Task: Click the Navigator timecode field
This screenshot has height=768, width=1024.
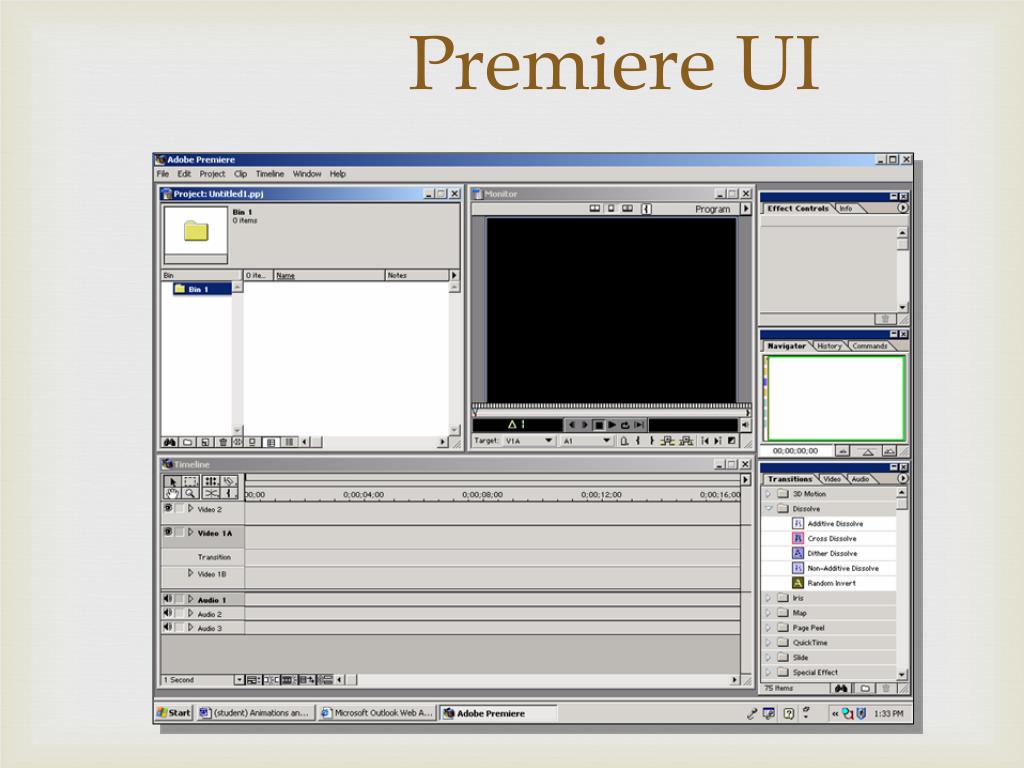Action: click(795, 451)
